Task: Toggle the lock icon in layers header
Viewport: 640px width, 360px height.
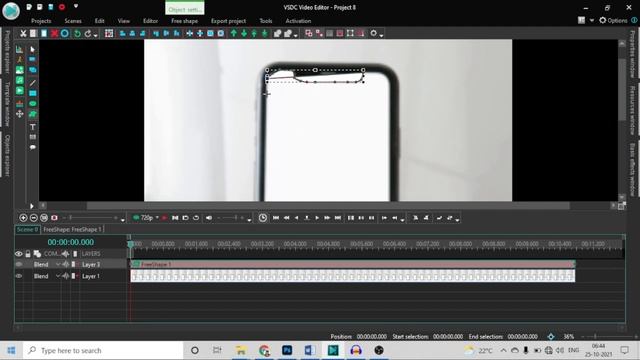Action: pos(28,254)
